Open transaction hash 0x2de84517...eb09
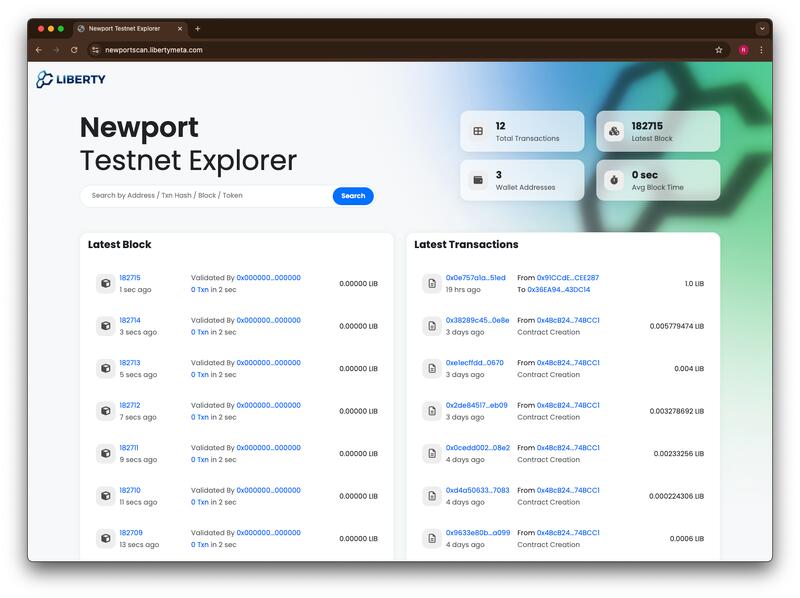The height and width of the screenshot is (598, 800). (x=477, y=405)
